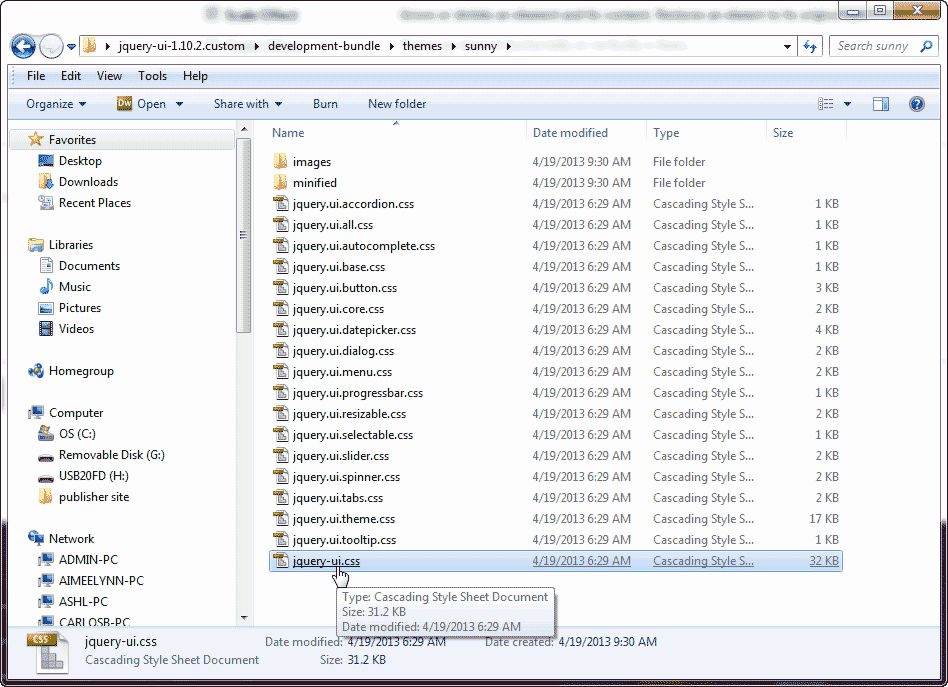Image resolution: width=948 pixels, height=687 pixels.
Task: Click the Network icon in navigation pane
Action: (x=36, y=538)
